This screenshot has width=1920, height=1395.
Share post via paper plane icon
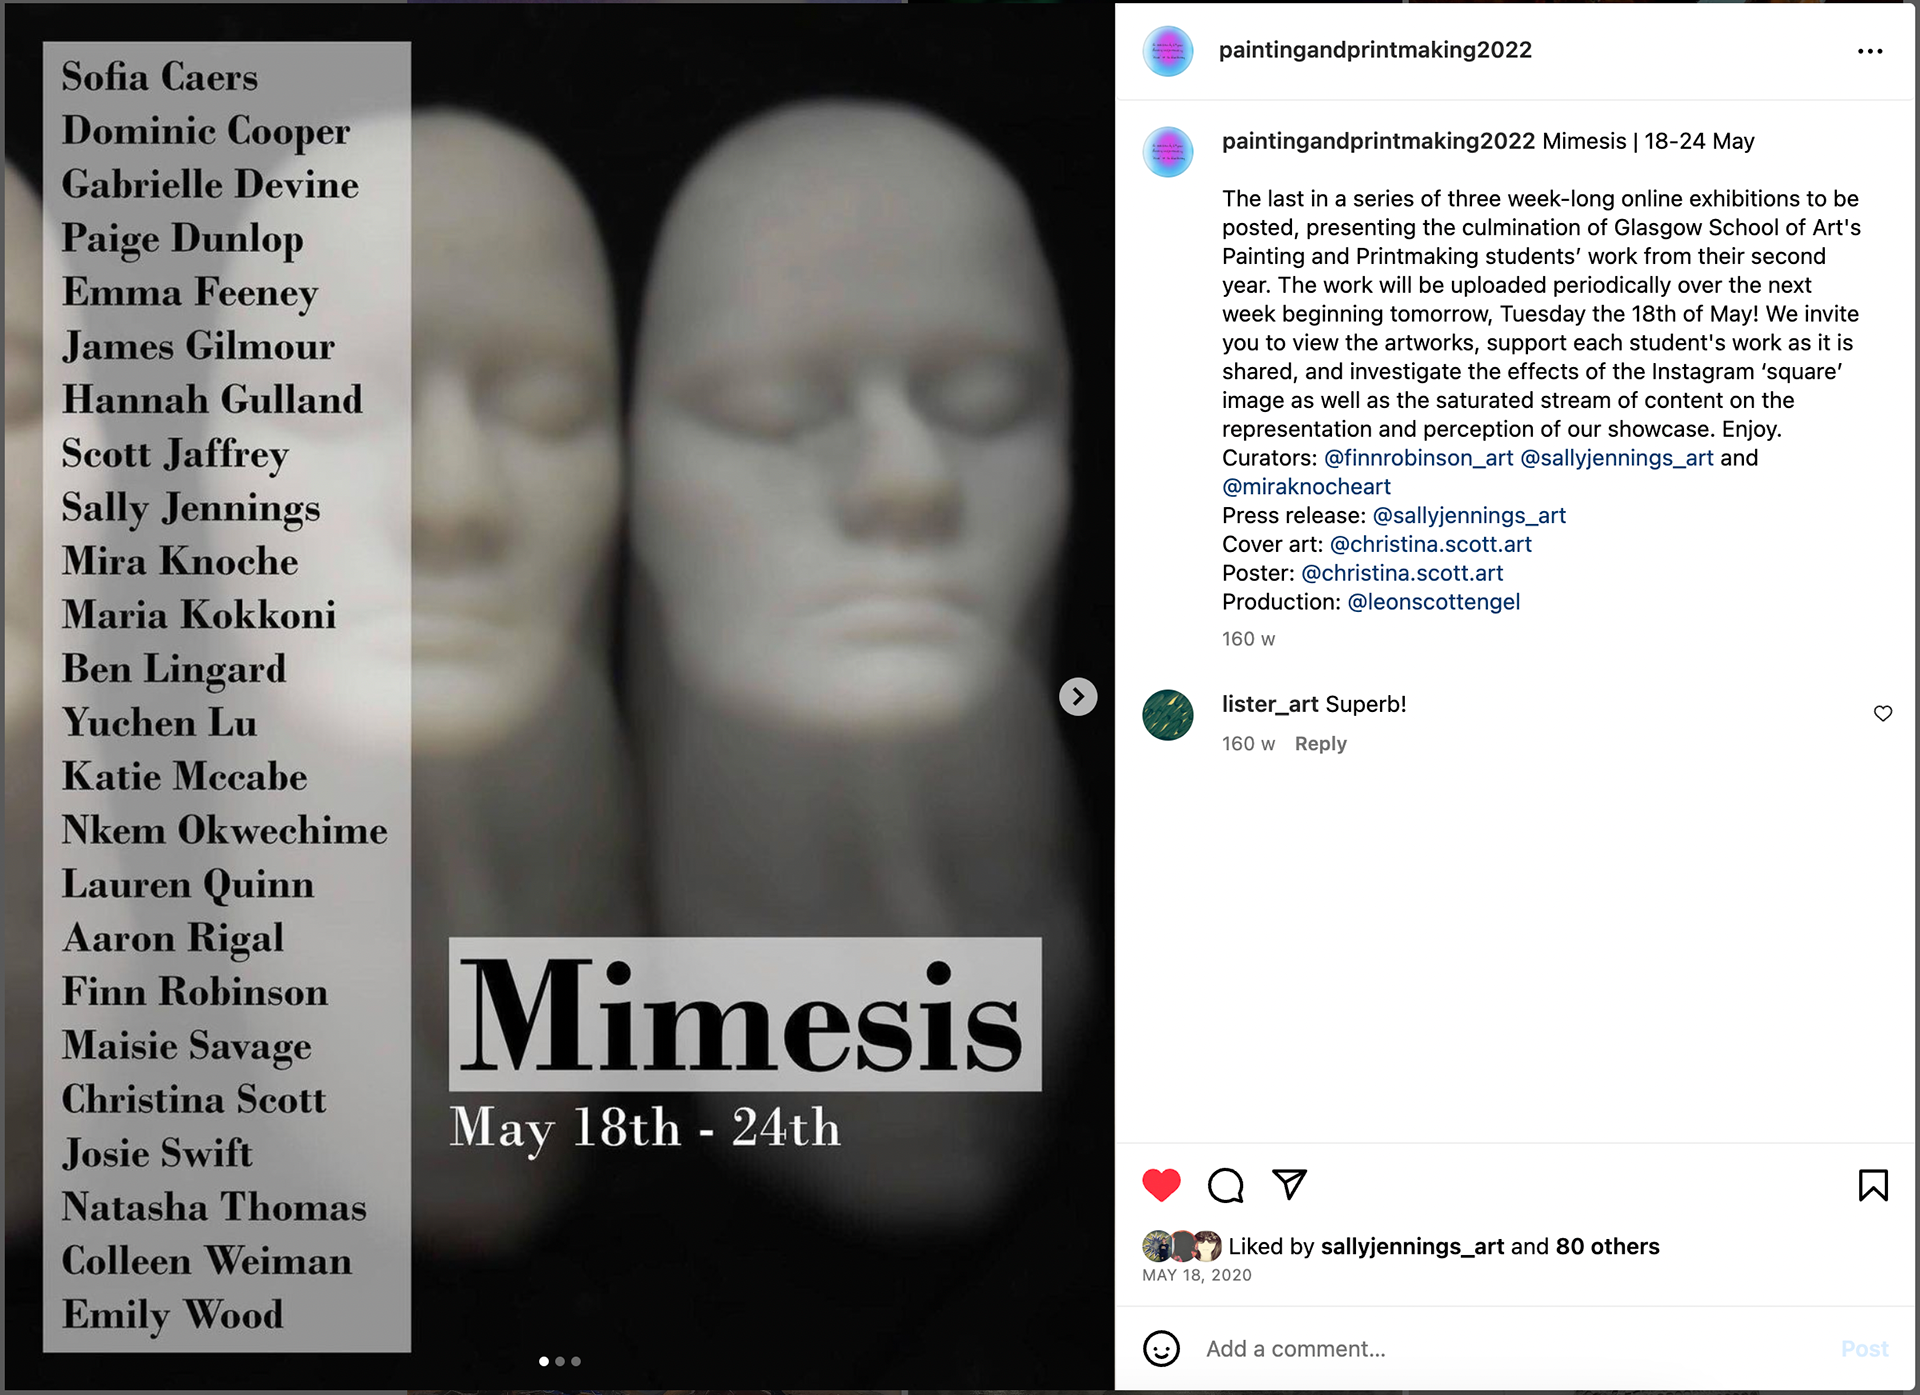(x=1289, y=1184)
